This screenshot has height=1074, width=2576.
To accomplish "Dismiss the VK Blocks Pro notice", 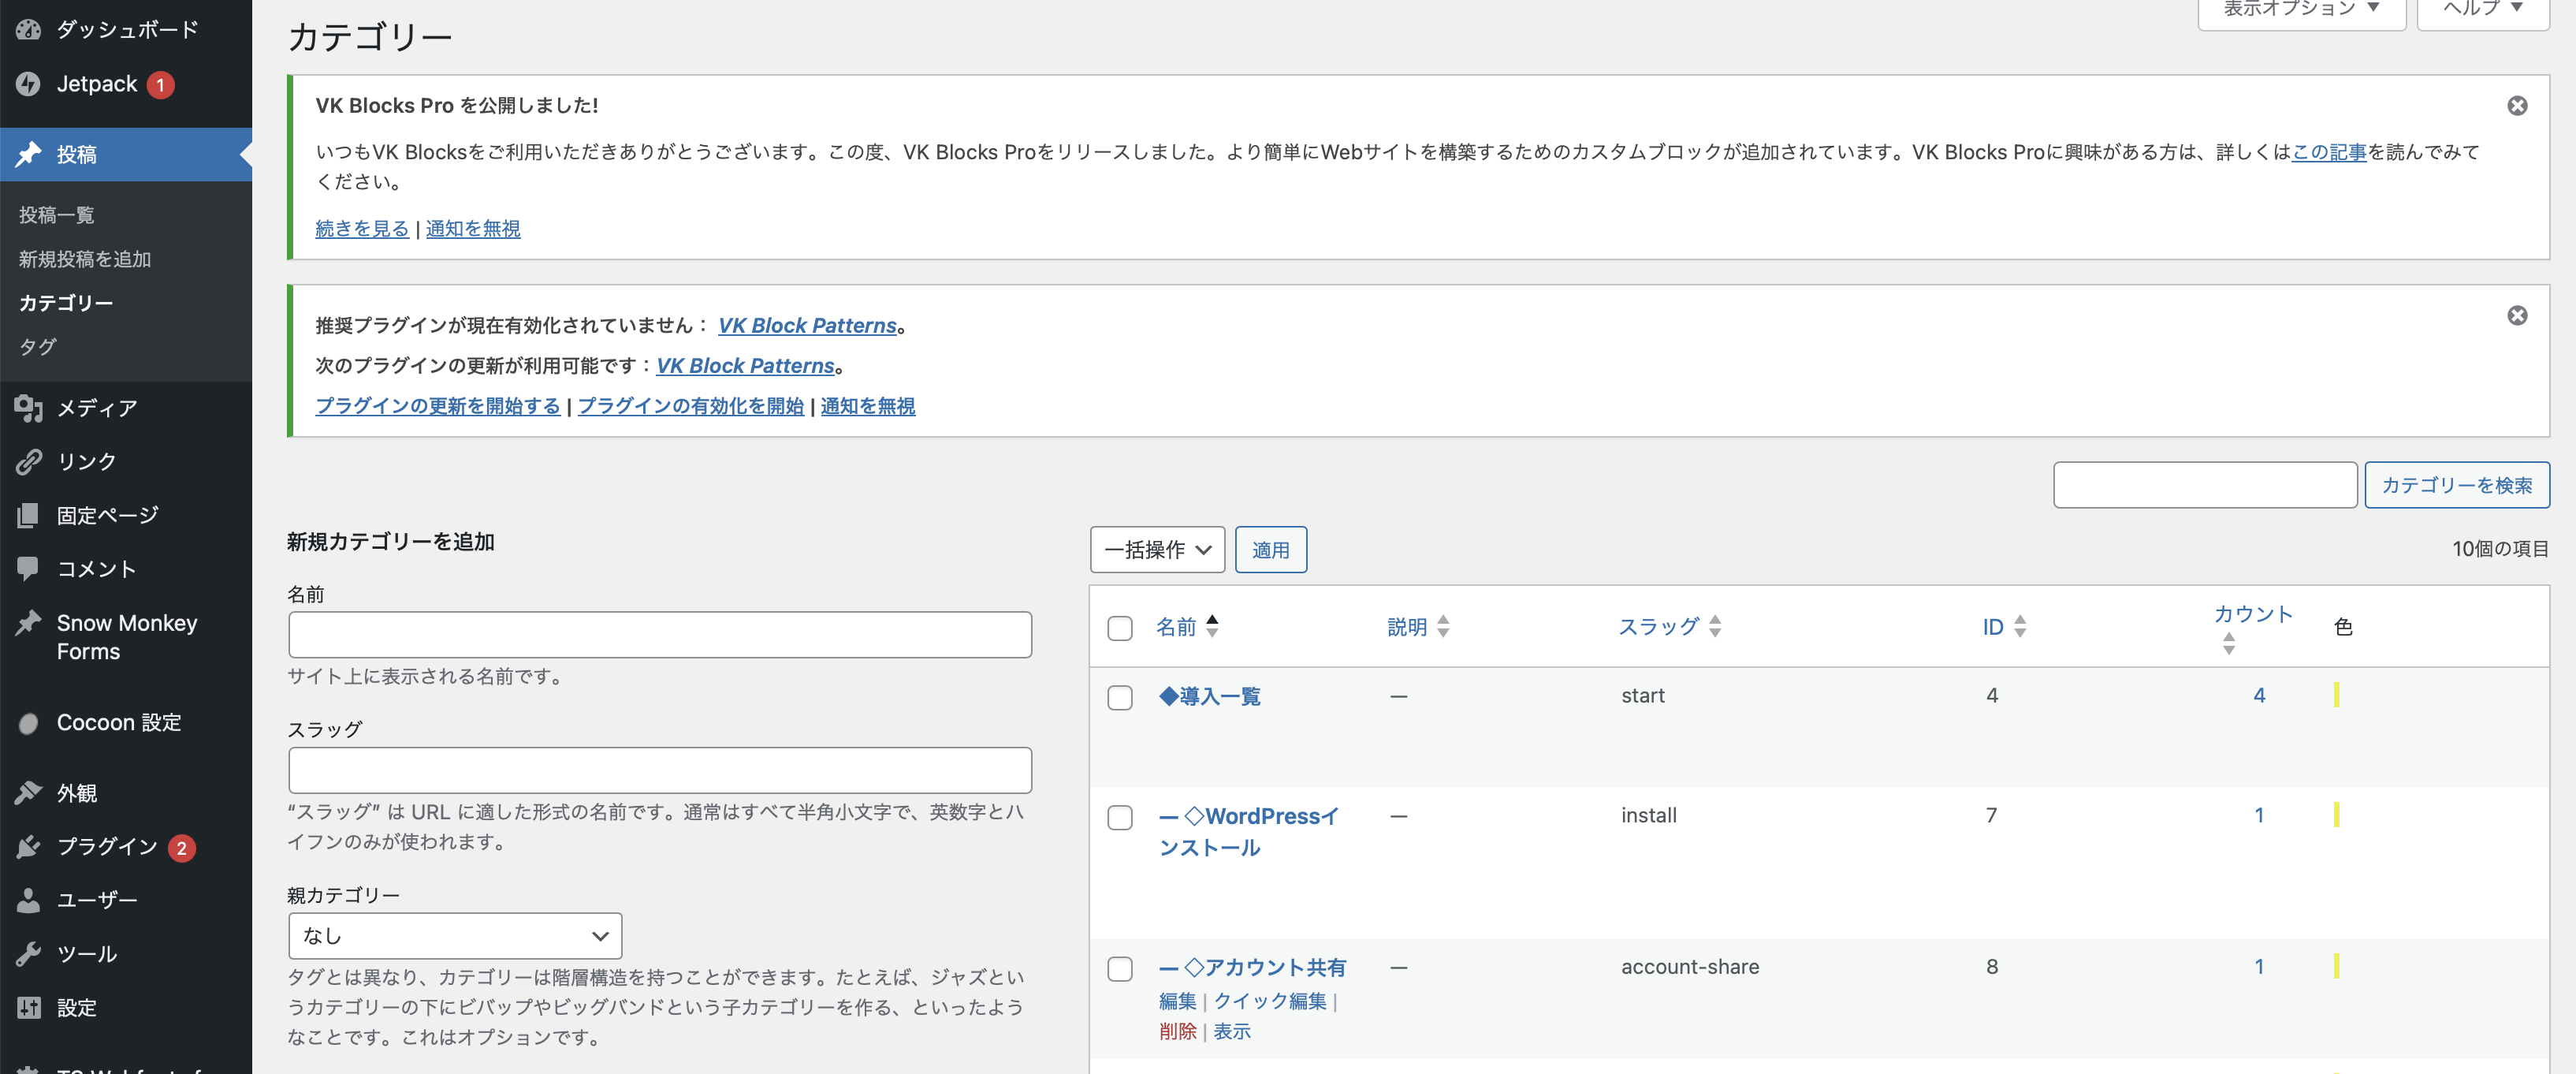I will pyautogui.click(x=2517, y=106).
